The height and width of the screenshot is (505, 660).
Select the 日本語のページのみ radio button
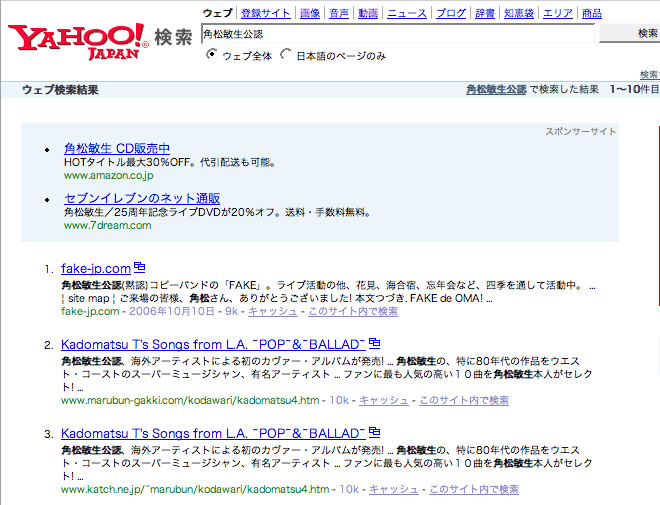(x=286, y=55)
